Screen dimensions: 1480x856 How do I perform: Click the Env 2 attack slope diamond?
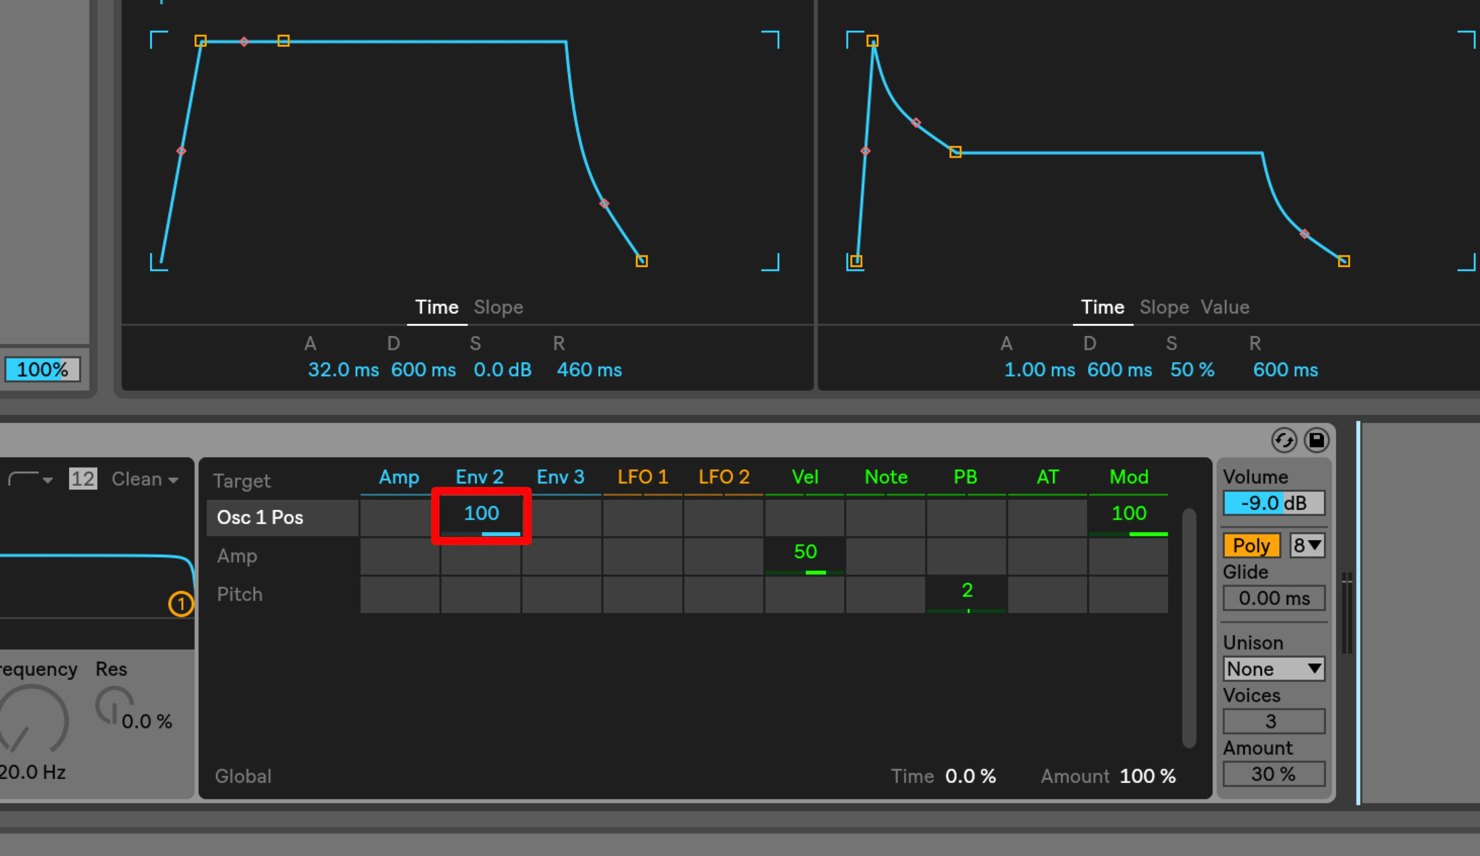pos(865,151)
